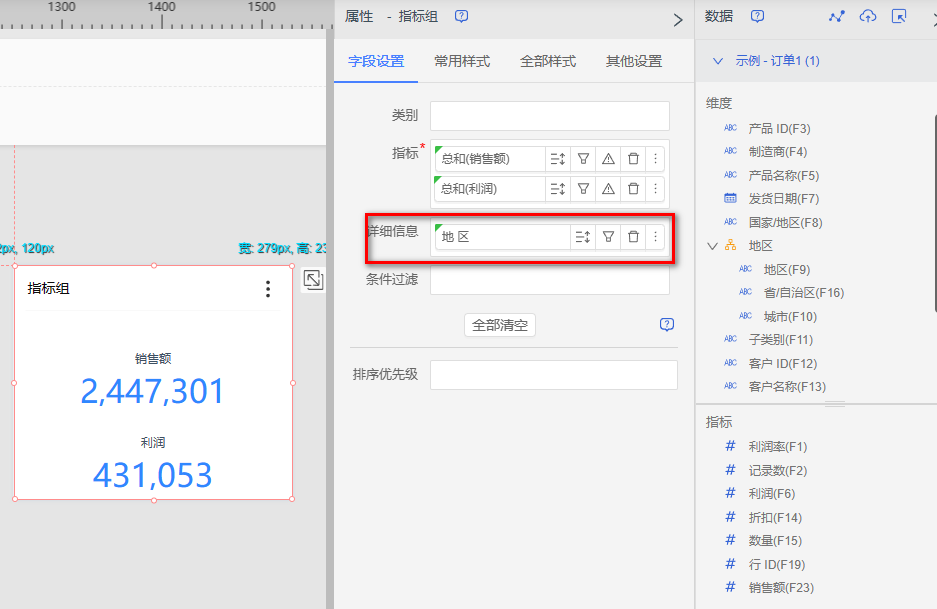Click the 类别 input field

coord(549,116)
